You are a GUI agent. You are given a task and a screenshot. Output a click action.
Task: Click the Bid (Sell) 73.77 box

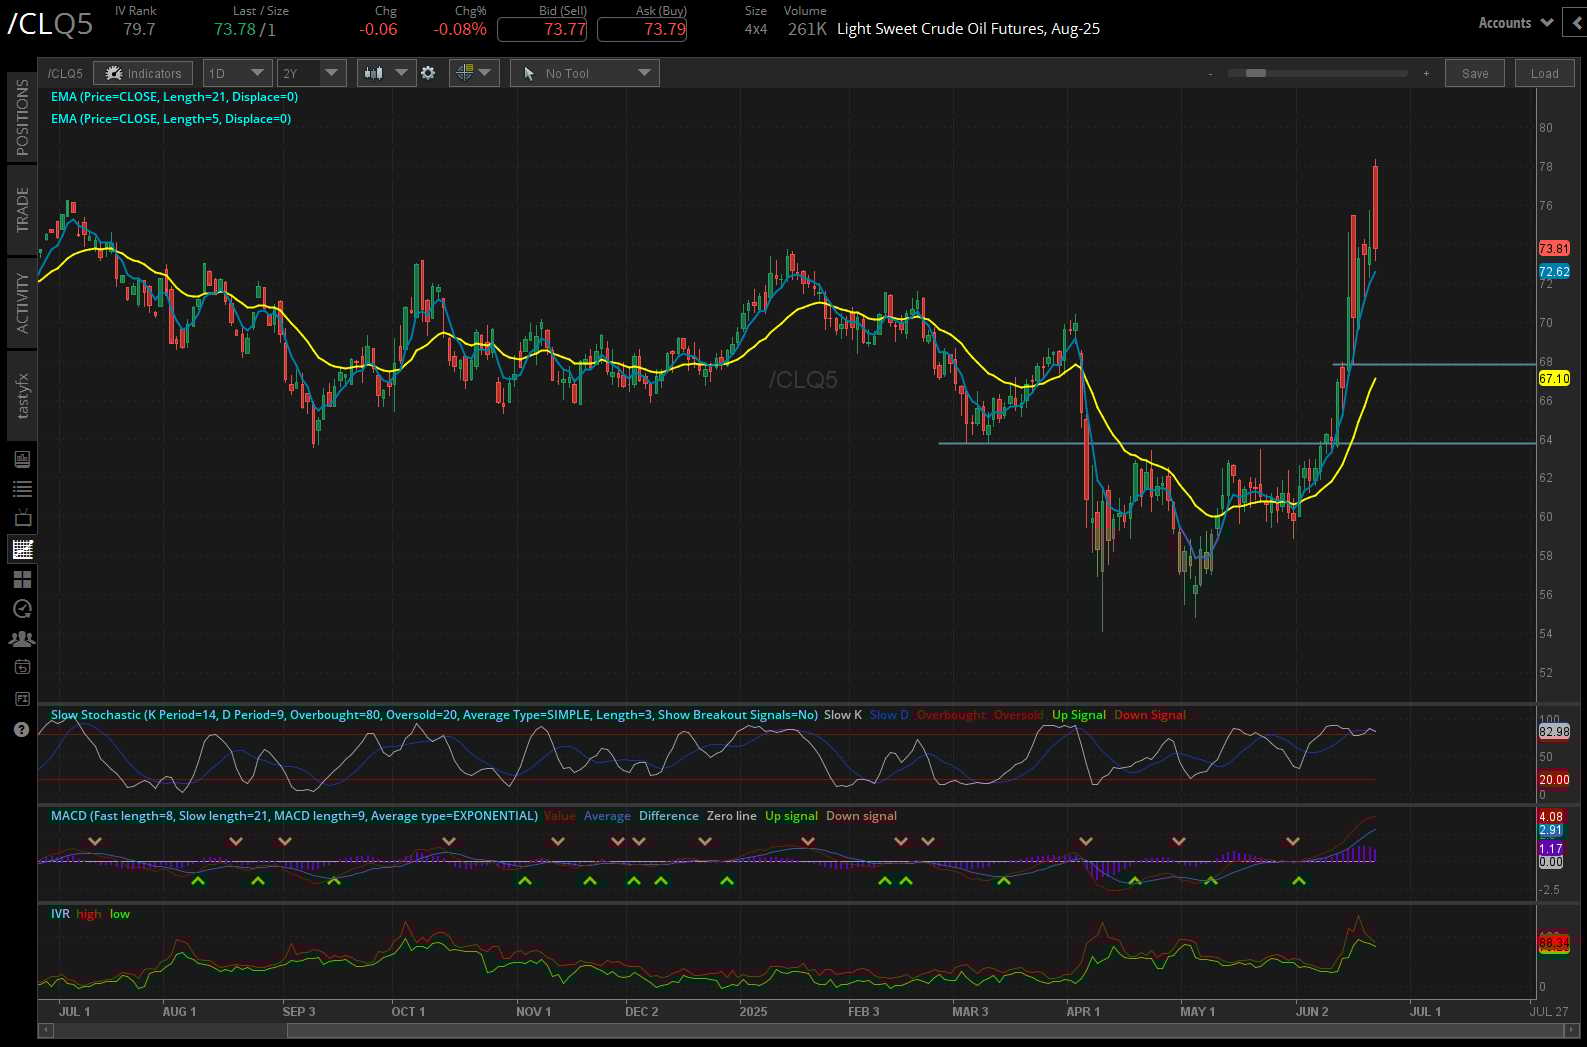coord(542,29)
